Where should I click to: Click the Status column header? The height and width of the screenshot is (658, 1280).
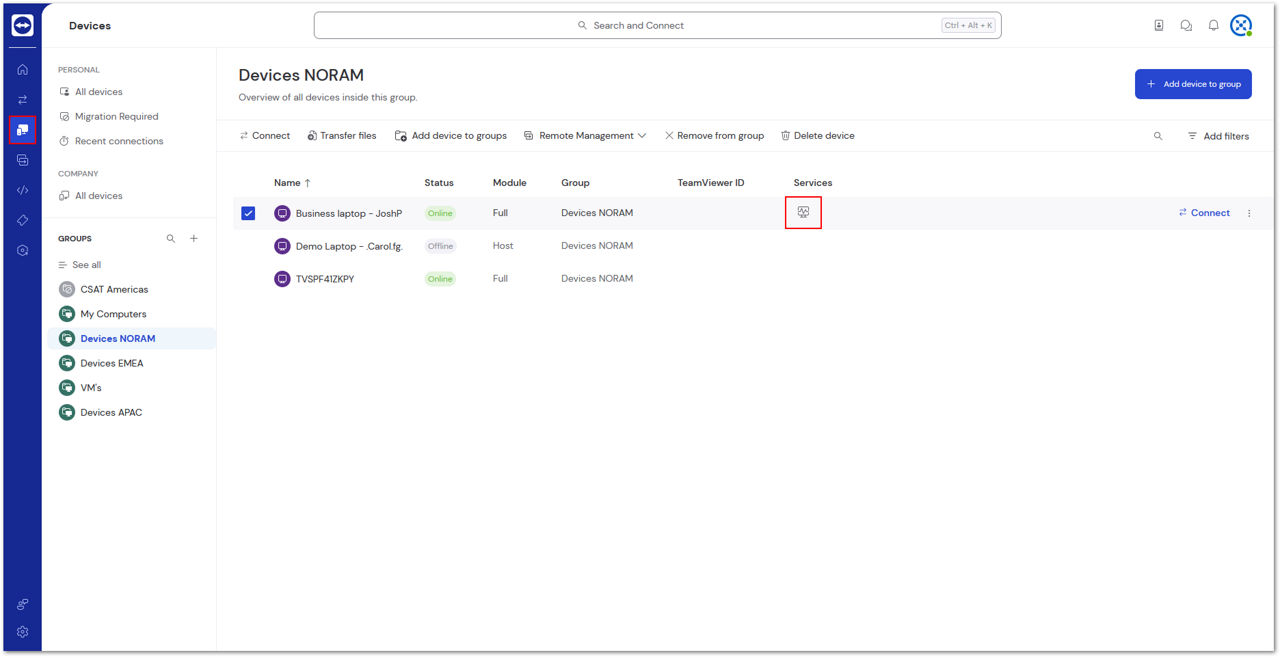point(439,183)
